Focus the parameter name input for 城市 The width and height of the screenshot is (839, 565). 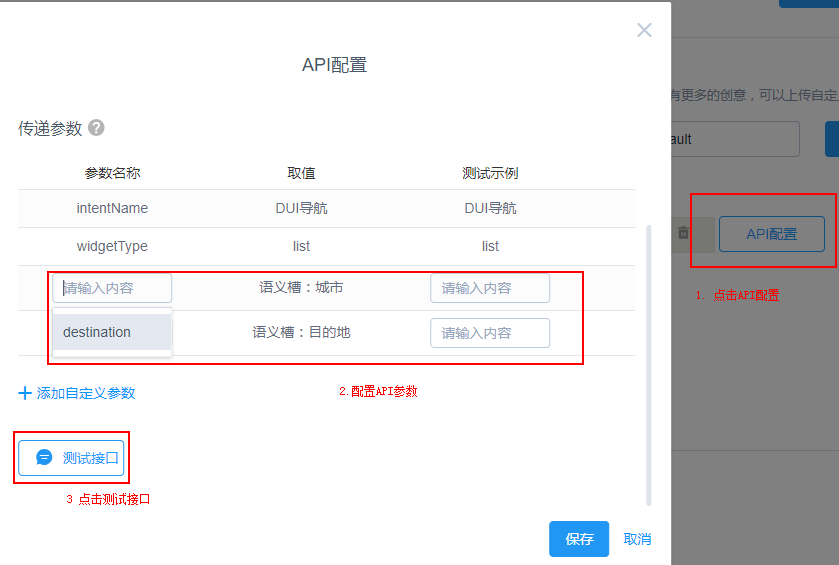tap(112, 288)
